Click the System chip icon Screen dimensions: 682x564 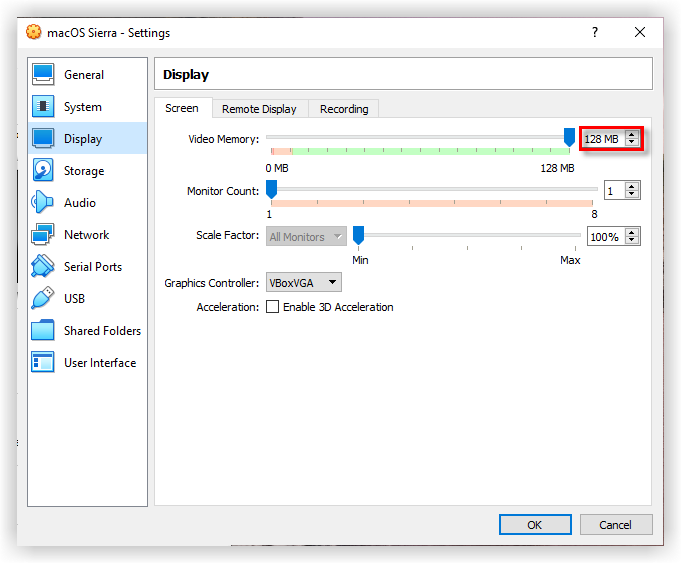coord(43,107)
